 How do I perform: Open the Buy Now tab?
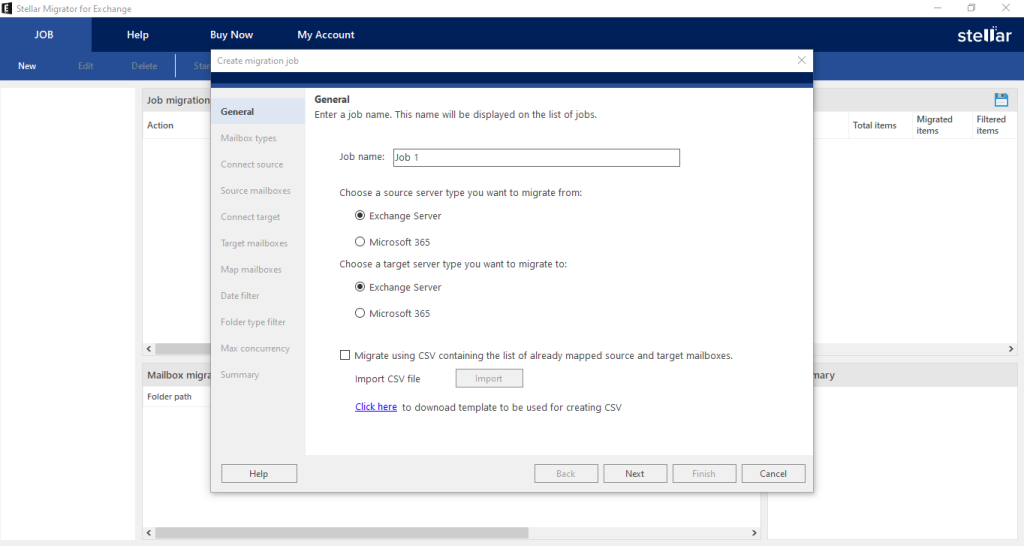(x=231, y=35)
